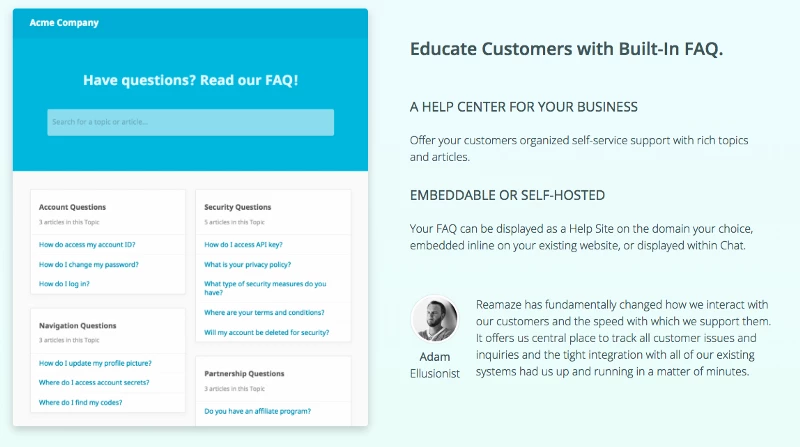The height and width of the screenshot is (447, 800).
Task: Open 'Where are your terms and conditions?'
Action: coord(264,313)
